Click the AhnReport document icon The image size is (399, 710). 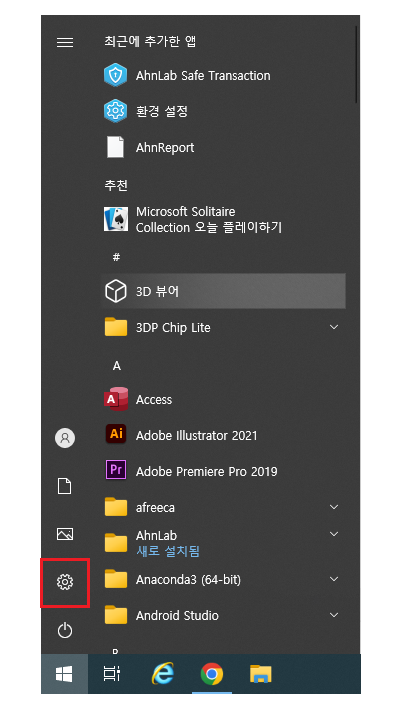(115, 147)
